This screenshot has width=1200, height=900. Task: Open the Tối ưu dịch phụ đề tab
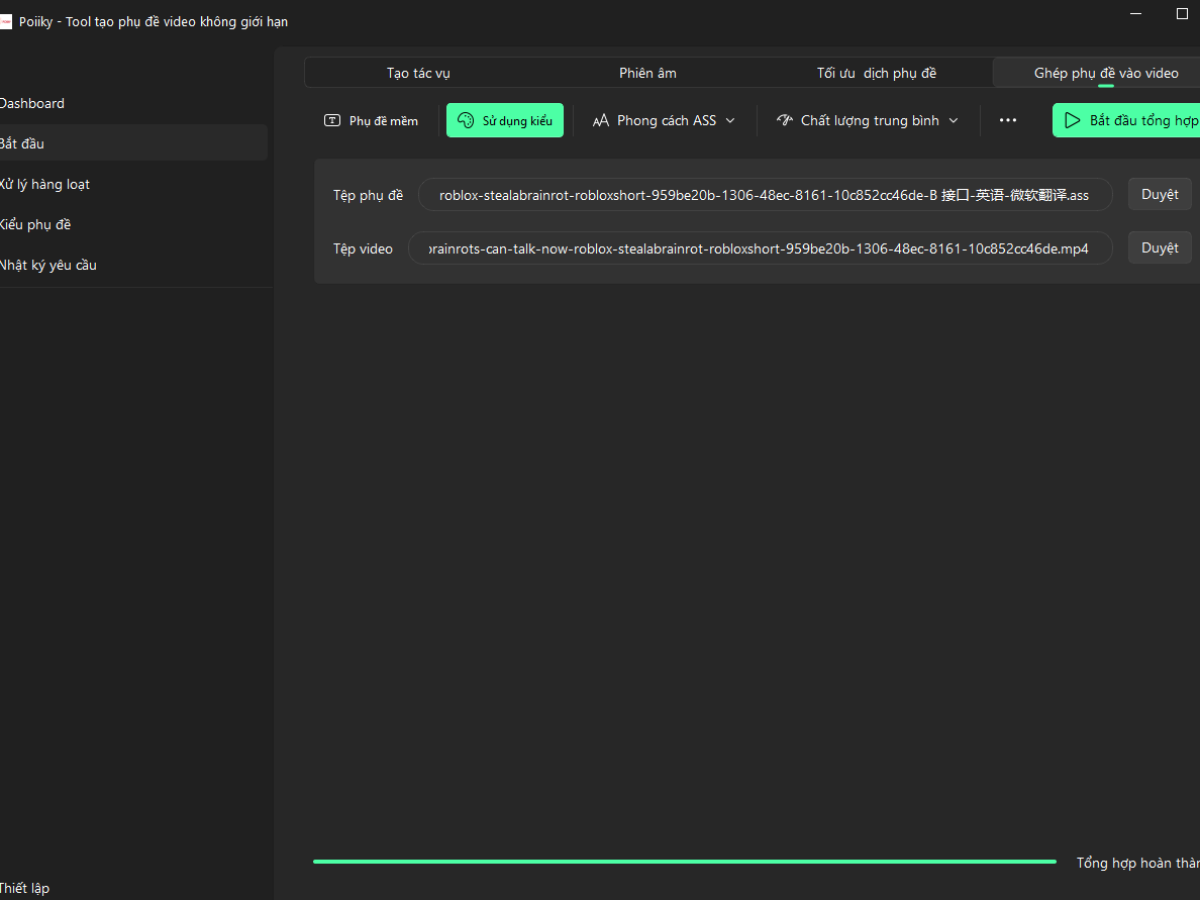(x=876, y=73)
